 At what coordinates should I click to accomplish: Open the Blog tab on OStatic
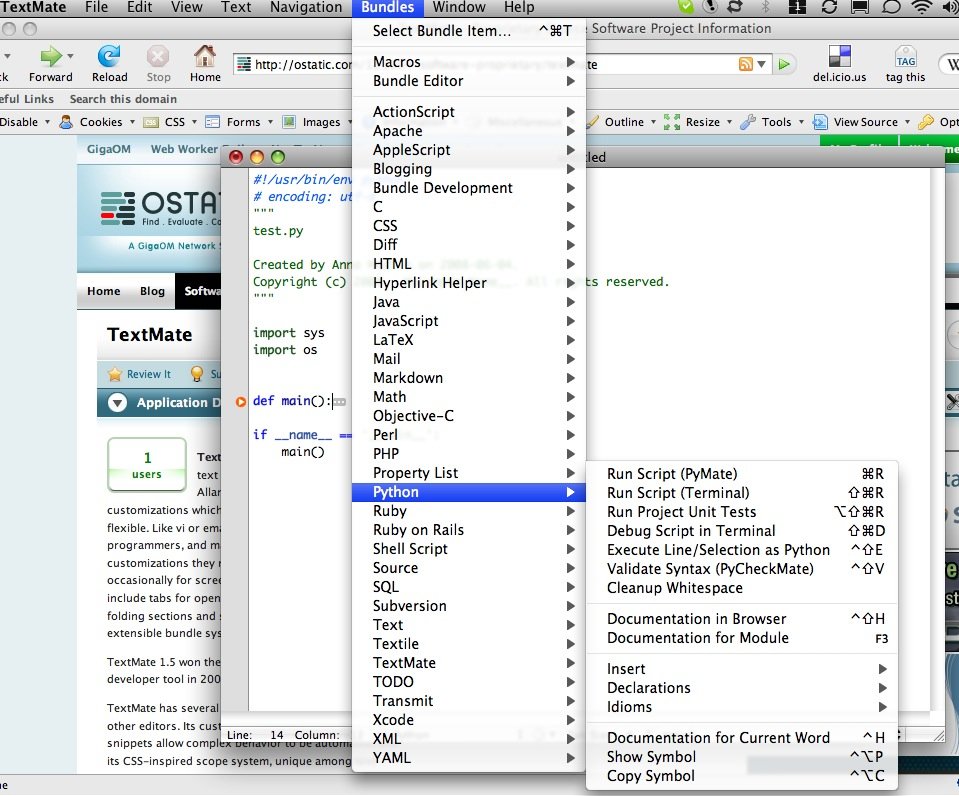(x=152, y=291)
